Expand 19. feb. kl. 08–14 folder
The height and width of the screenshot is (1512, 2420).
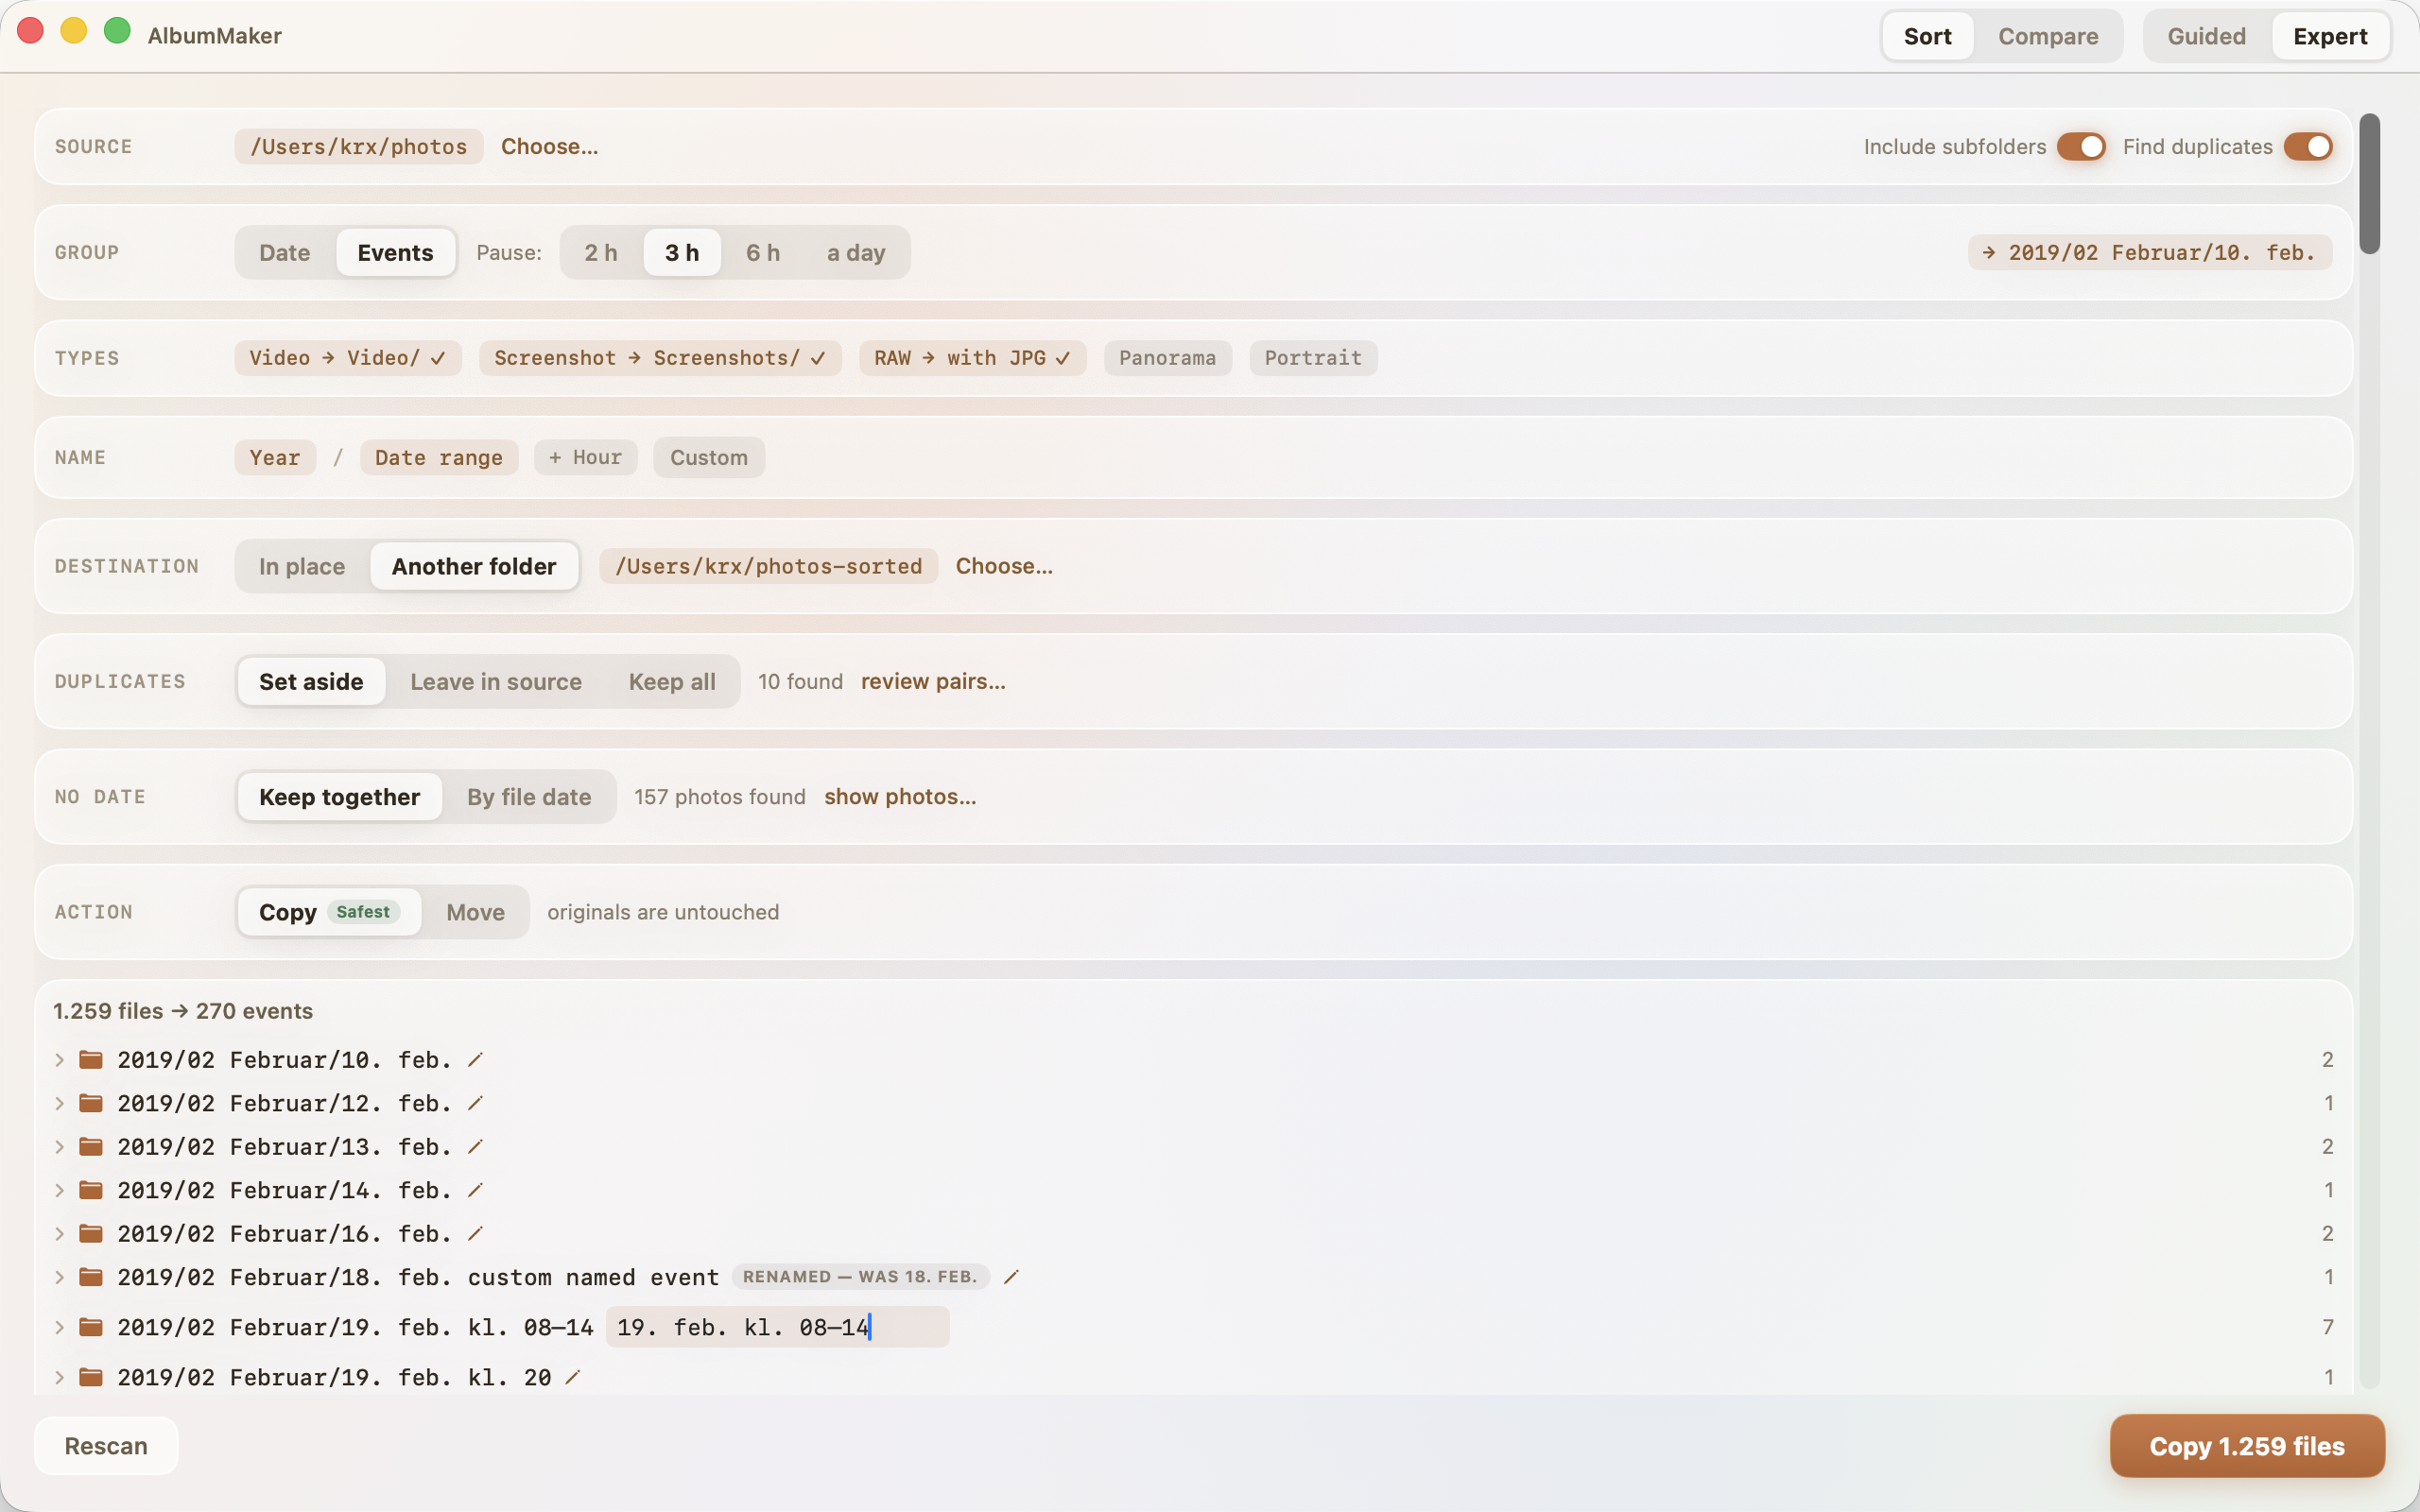point(60,1327)
